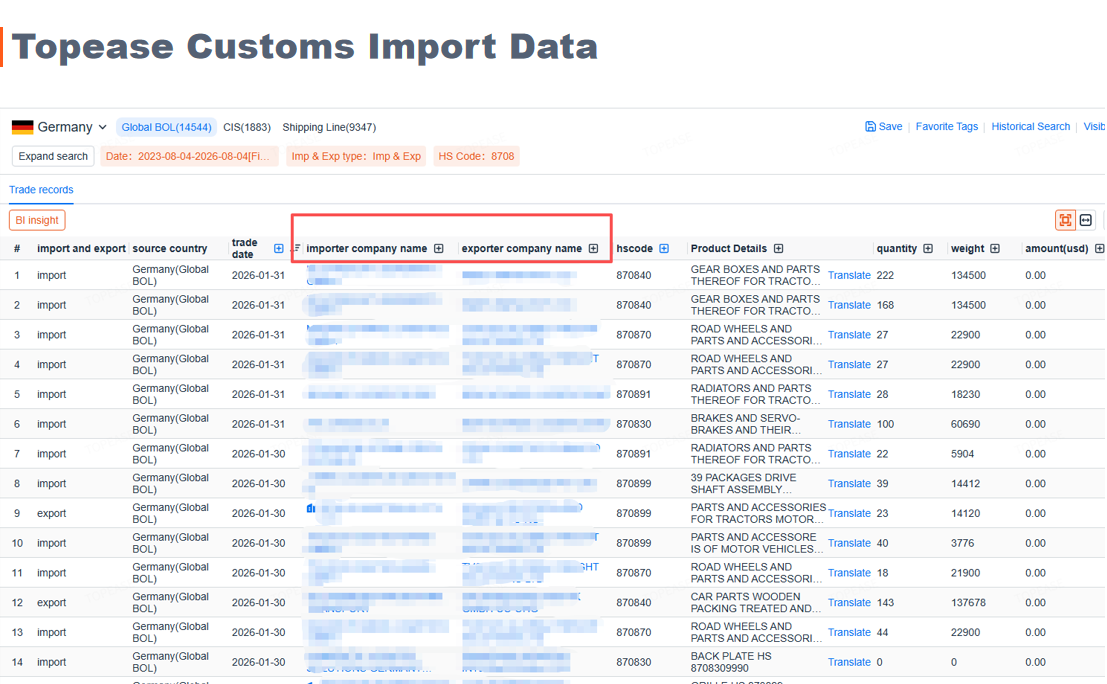Click quantity value 222
Image resolution: width=1107 pixels, height=684 pixels.
(x=885, y=275)
